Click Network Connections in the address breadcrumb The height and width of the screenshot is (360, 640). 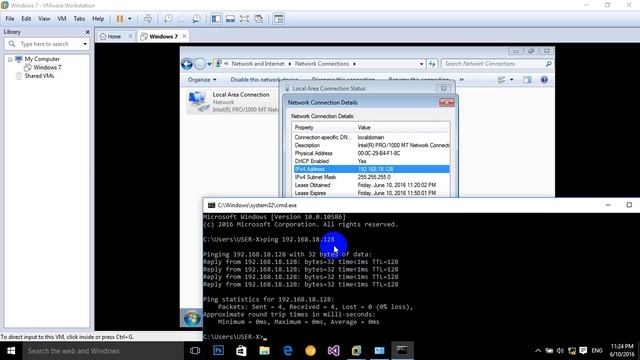[322, 64]
